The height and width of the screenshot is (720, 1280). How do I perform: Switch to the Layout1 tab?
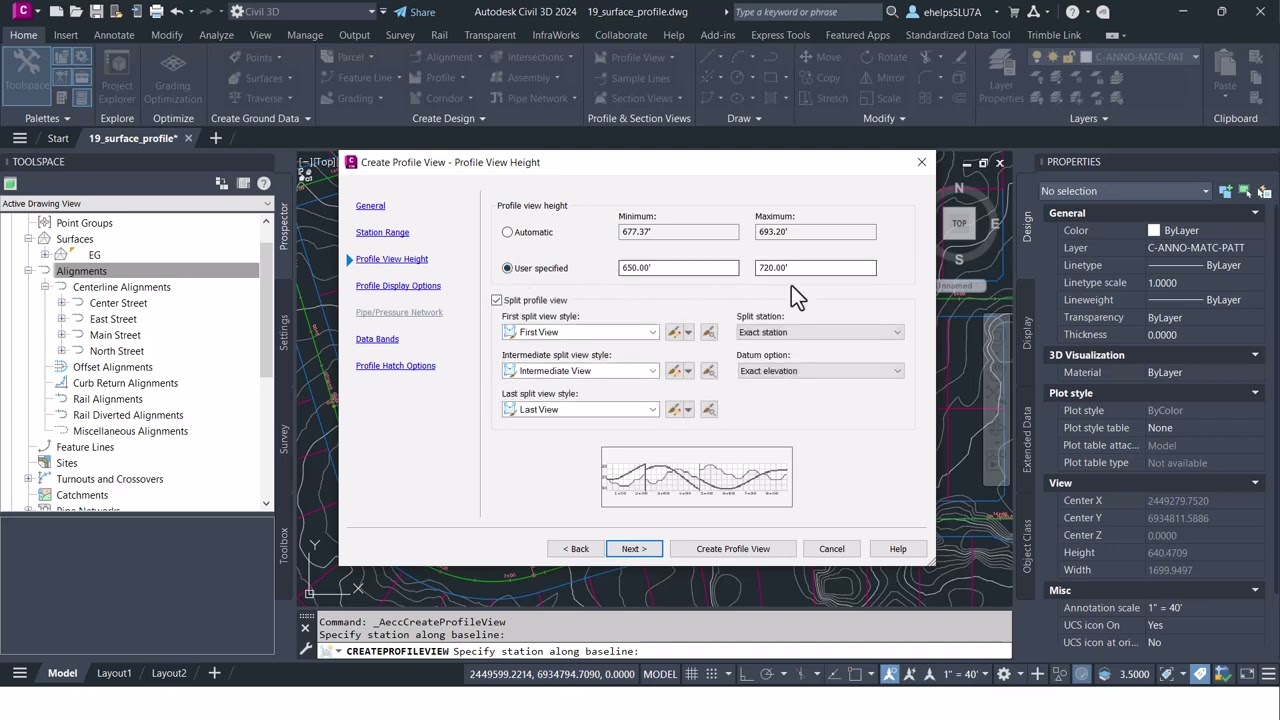point(114,673)
